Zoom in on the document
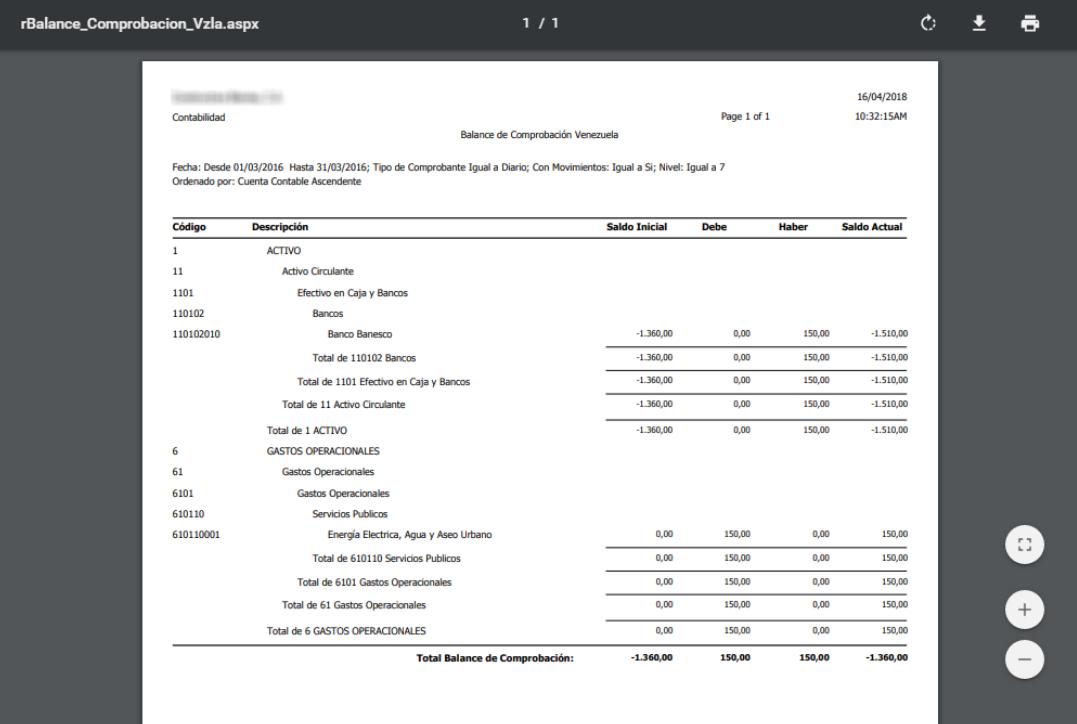The width and height of the screenshot is (1077, 724). click(1024, 609)
